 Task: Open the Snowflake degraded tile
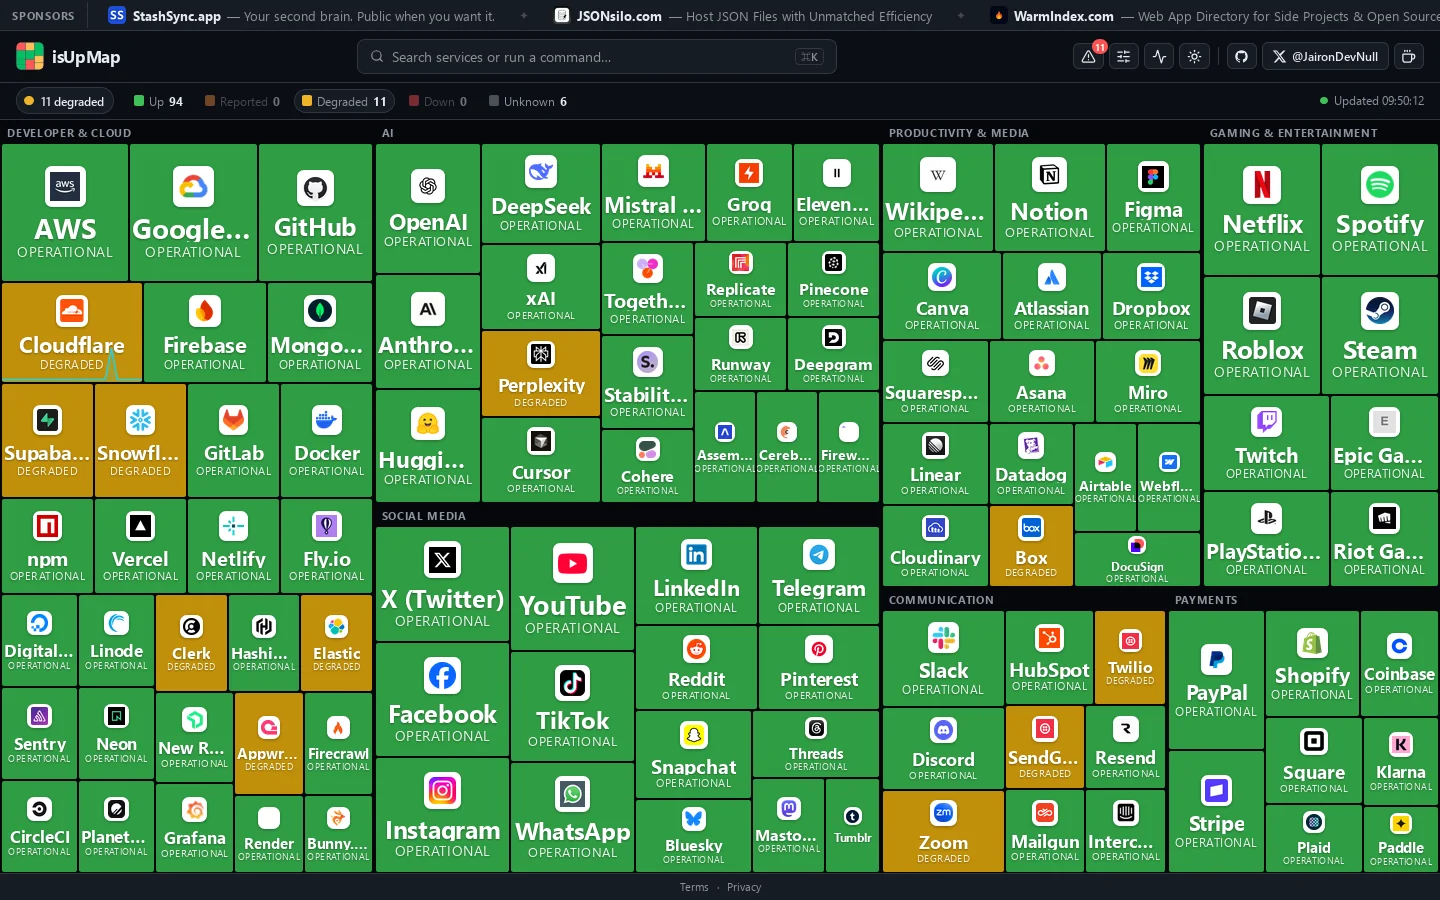click(x=140, y=440)
